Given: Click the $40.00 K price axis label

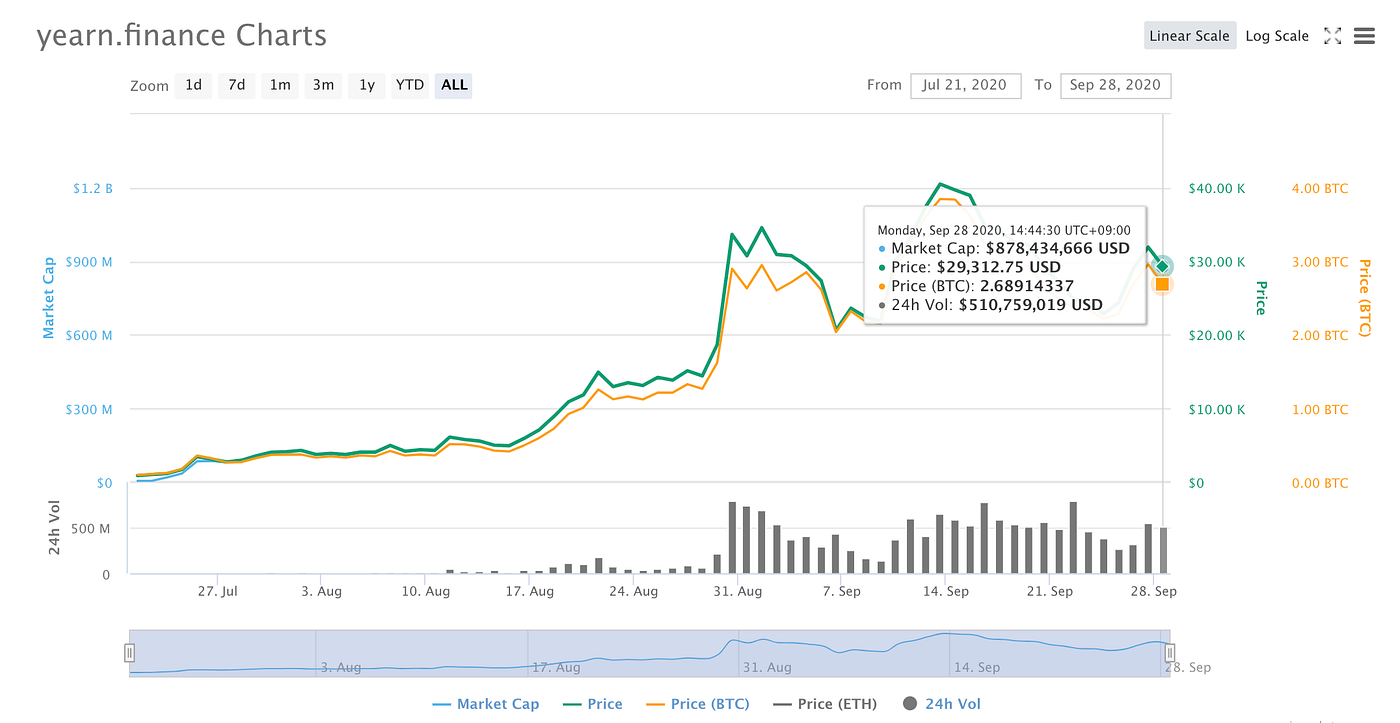Looking at the screenshot, I should coord(1217,188).
